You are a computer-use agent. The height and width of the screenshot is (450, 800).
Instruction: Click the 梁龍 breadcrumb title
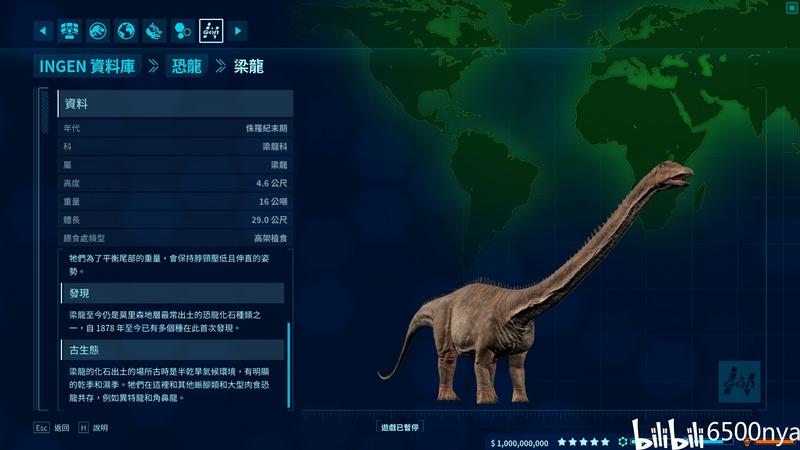coord(248,66)
